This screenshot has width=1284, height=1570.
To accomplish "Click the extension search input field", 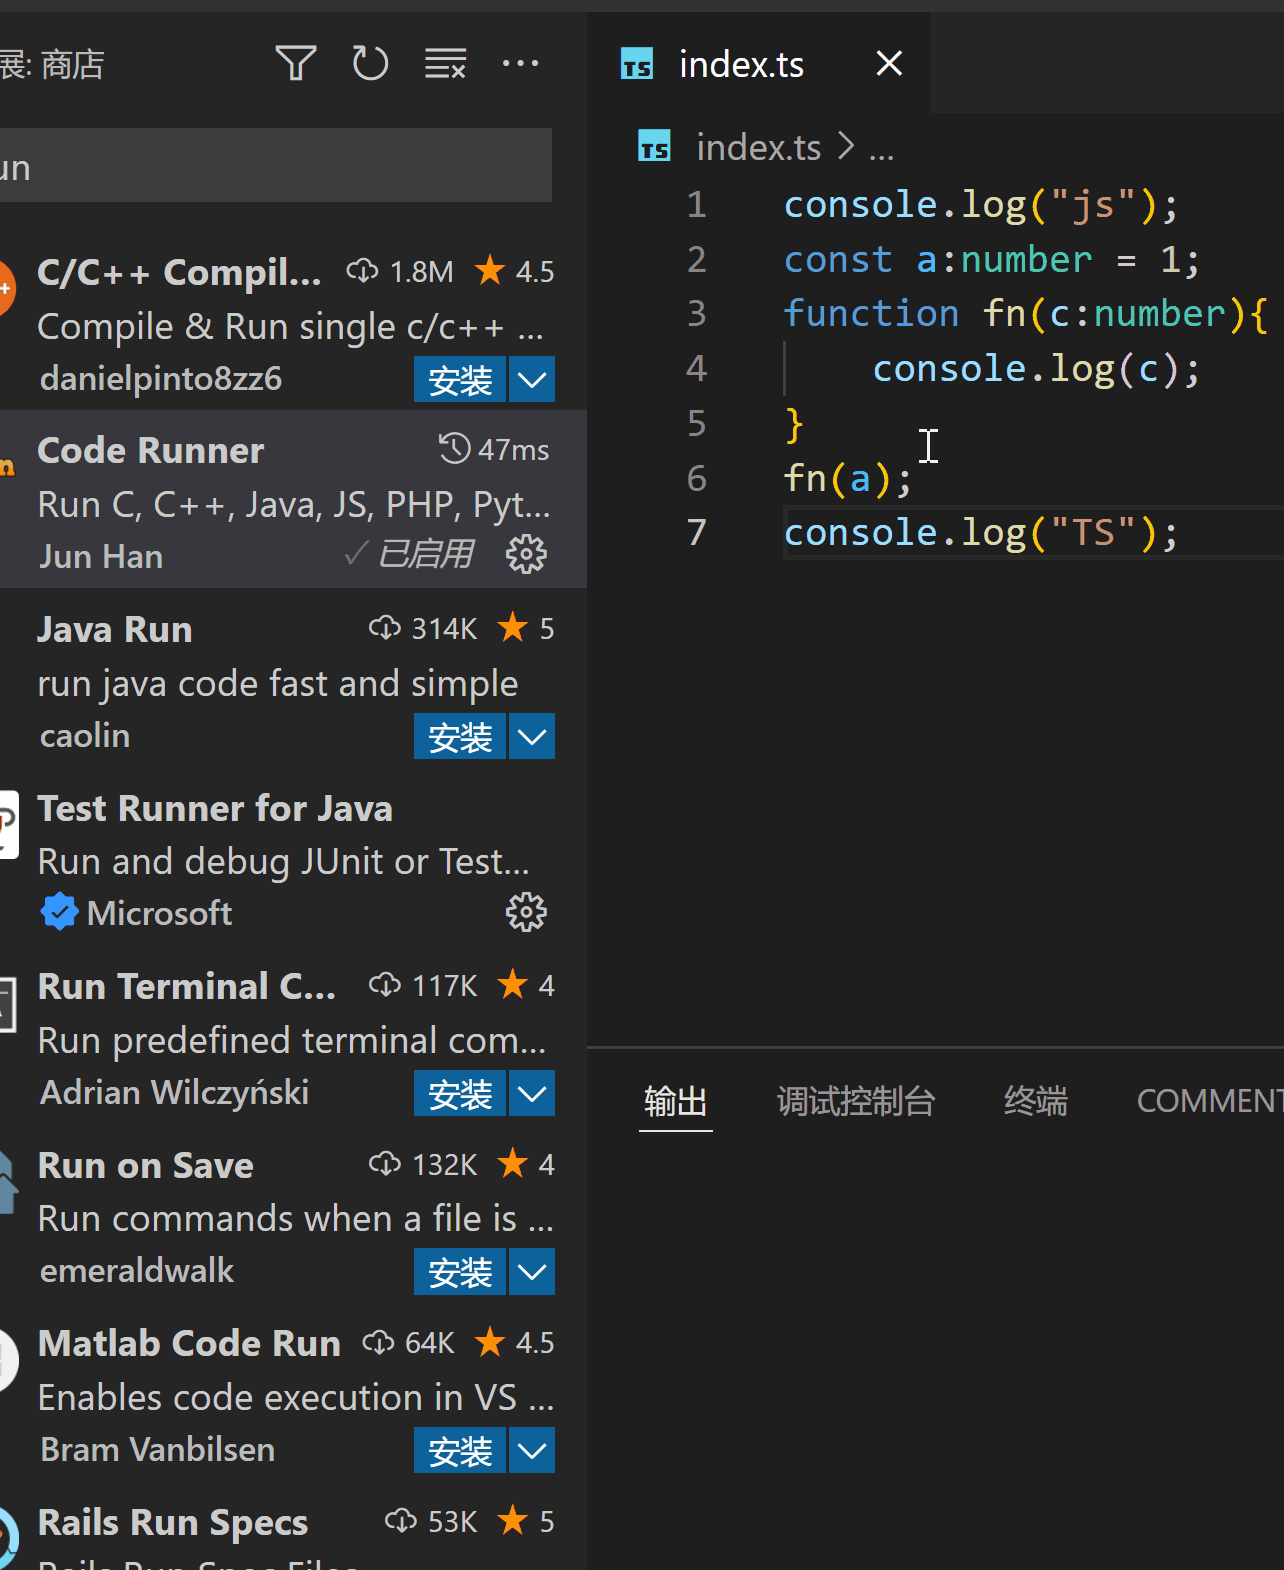I will click(x=274, y=166).
